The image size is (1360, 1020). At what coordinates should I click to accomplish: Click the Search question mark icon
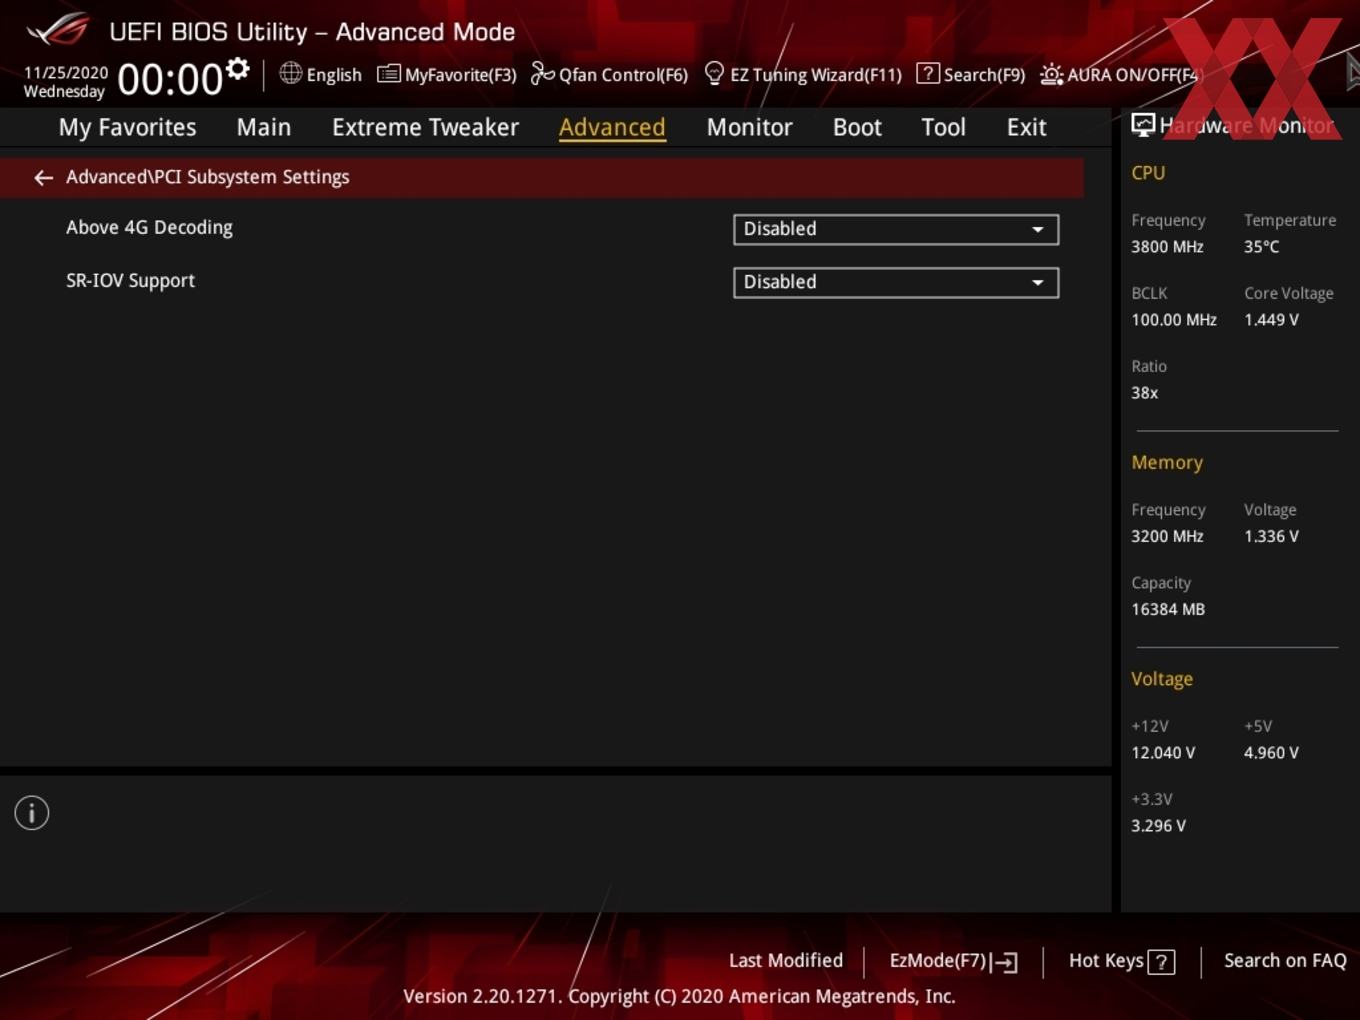click(x=928, y=73)
